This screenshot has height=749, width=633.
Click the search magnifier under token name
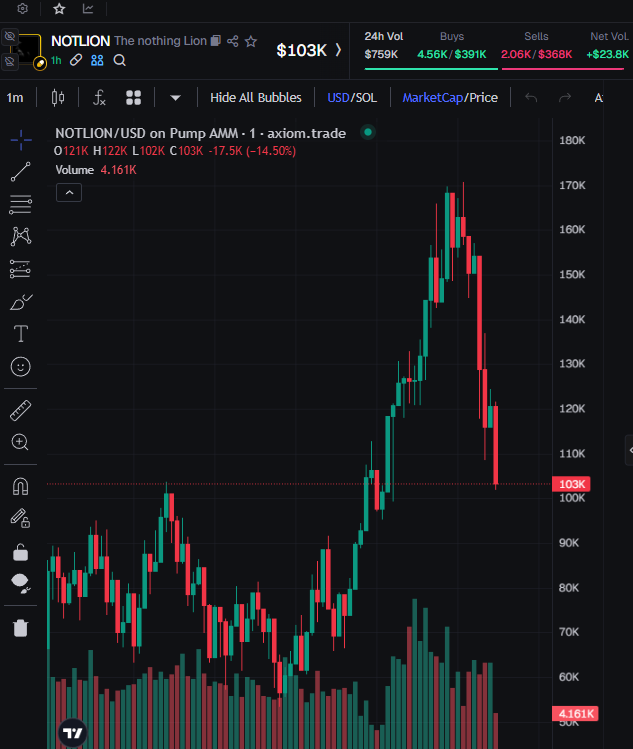click(x=119, y=60)
